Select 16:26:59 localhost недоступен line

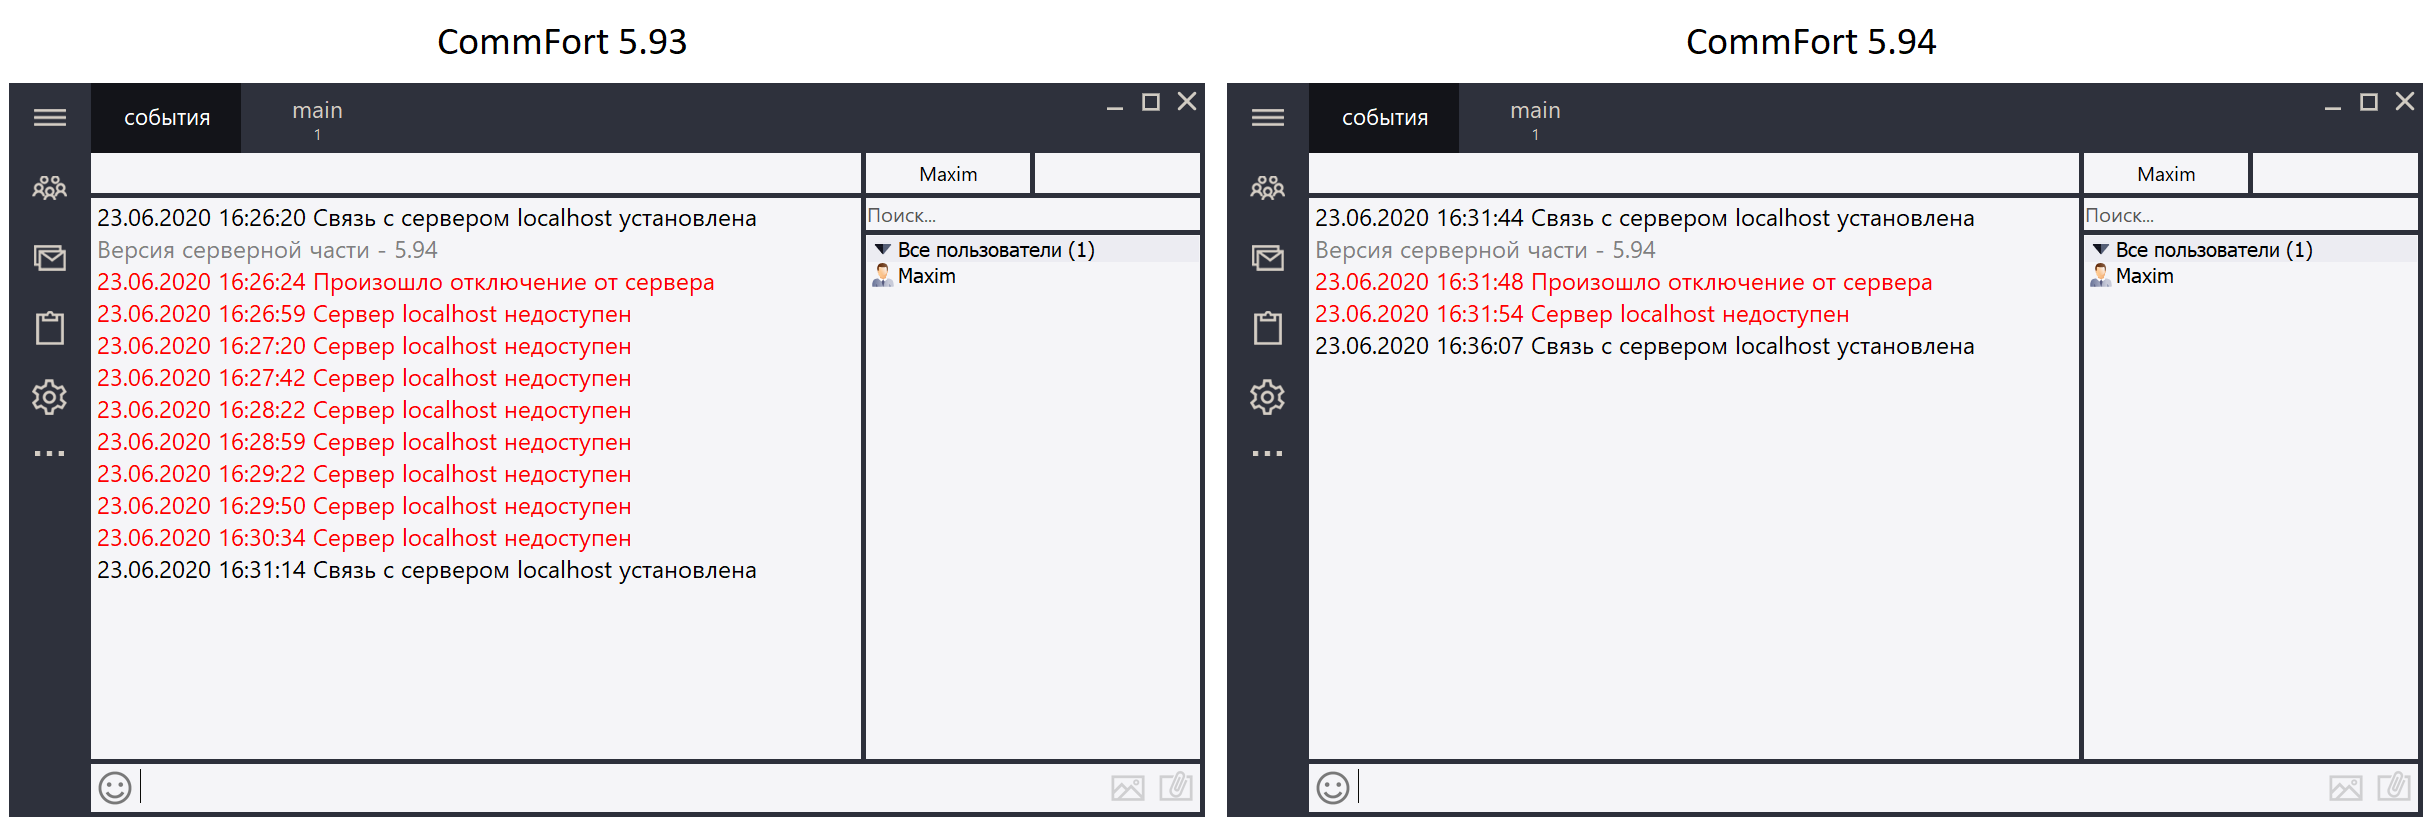[364, 314]
